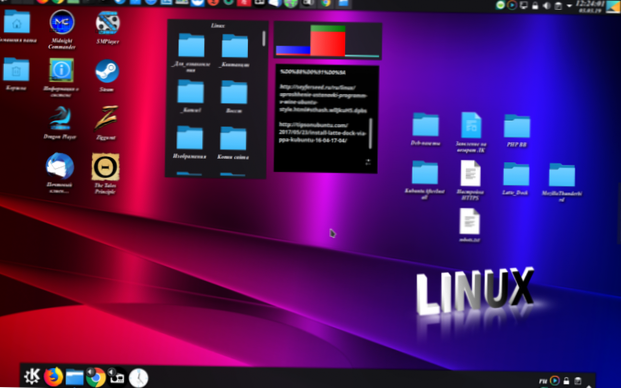The width and height of the screenshot is (621, 388).
Task: Open the Midnight Commander desktop shortcut
Action: pyautogui.click(x=62, y=23)
